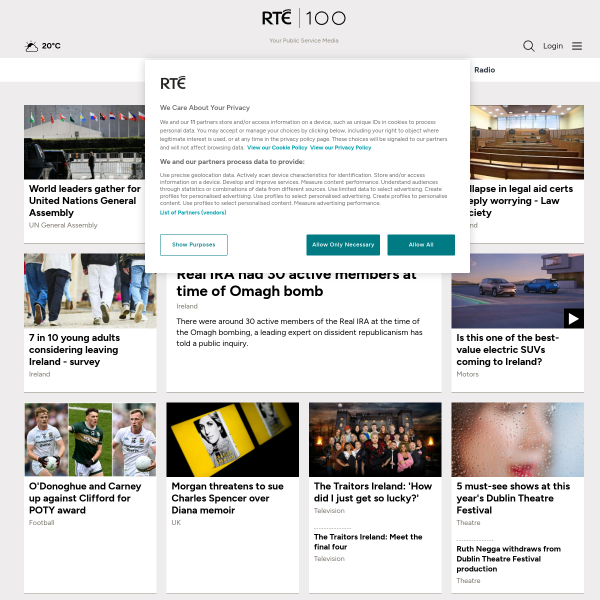Open the hamburger menu icon
The image size is (600, 600).
577,46
